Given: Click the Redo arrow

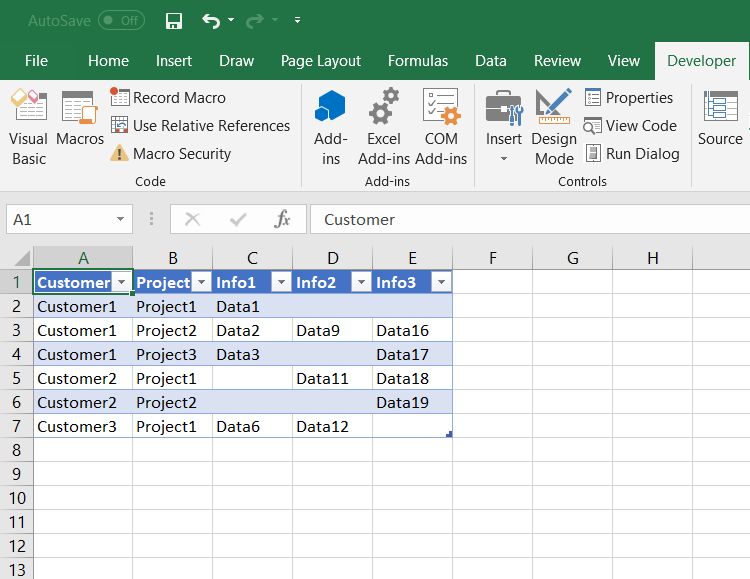Looking at the screenshot, I should click(255, 21).
